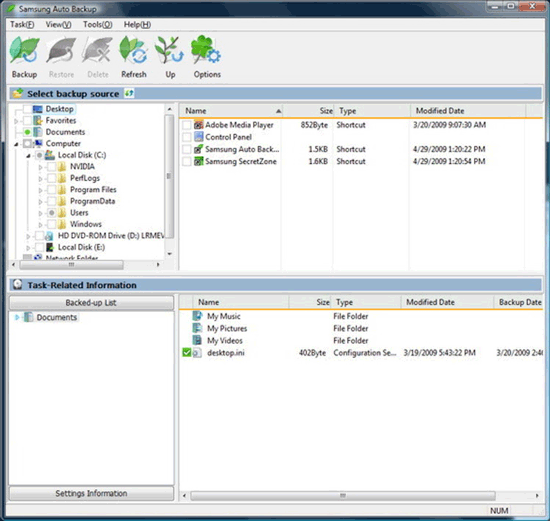
Task: Click the green arrows icon beside Select backup source
Action: (129, 93)
